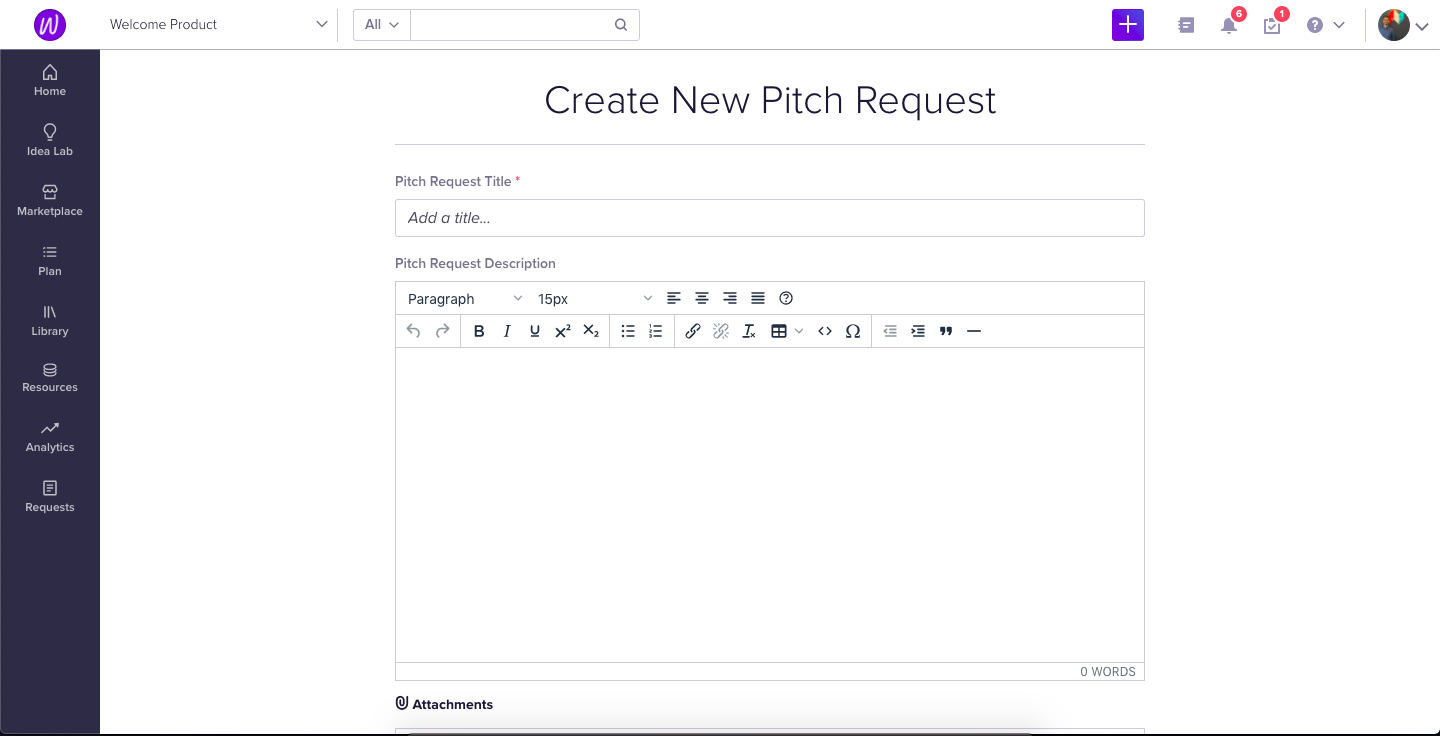Open the table insert dropdown
The image size is (1440, 736).
[x=787, y=331]
